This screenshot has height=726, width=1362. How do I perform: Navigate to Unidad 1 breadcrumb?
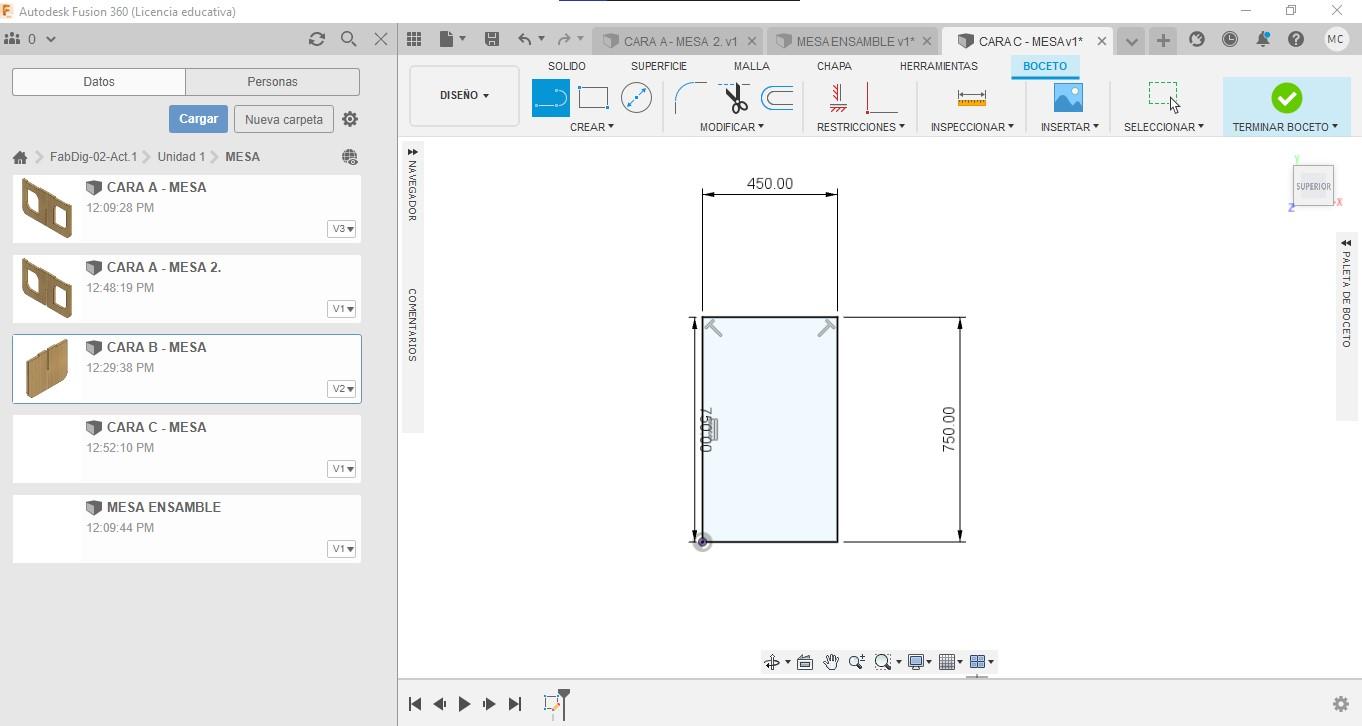pyautogui.click(x=181, y=157)
